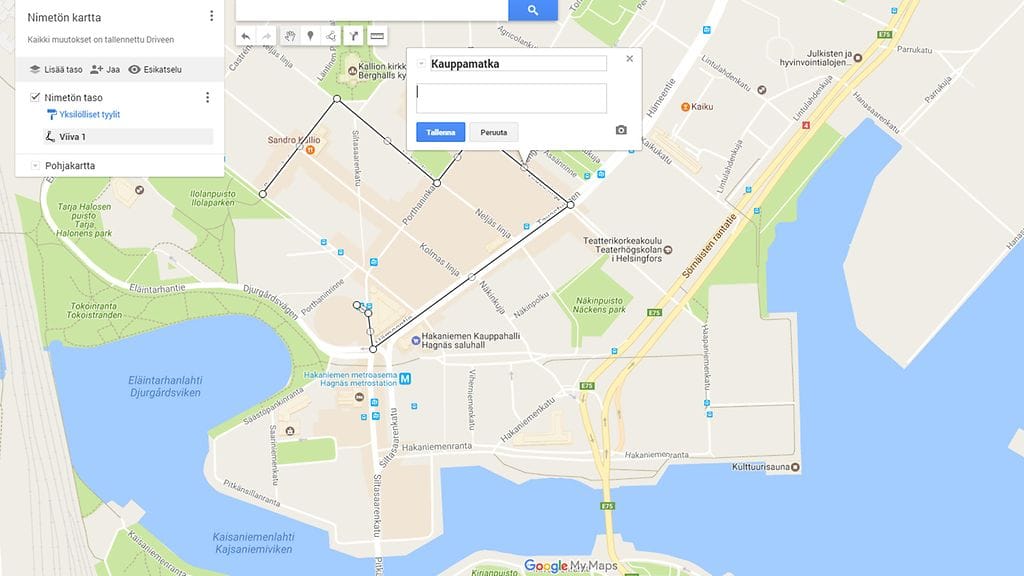
Task: Click the description text field under Kauppamatka
Action: tap(511, 98)
